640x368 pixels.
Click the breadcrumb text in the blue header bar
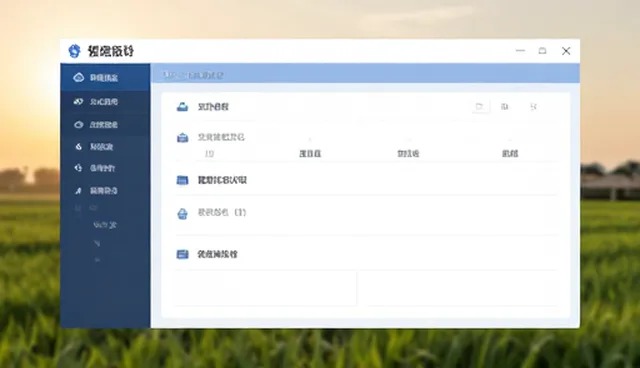click(193, 75)
